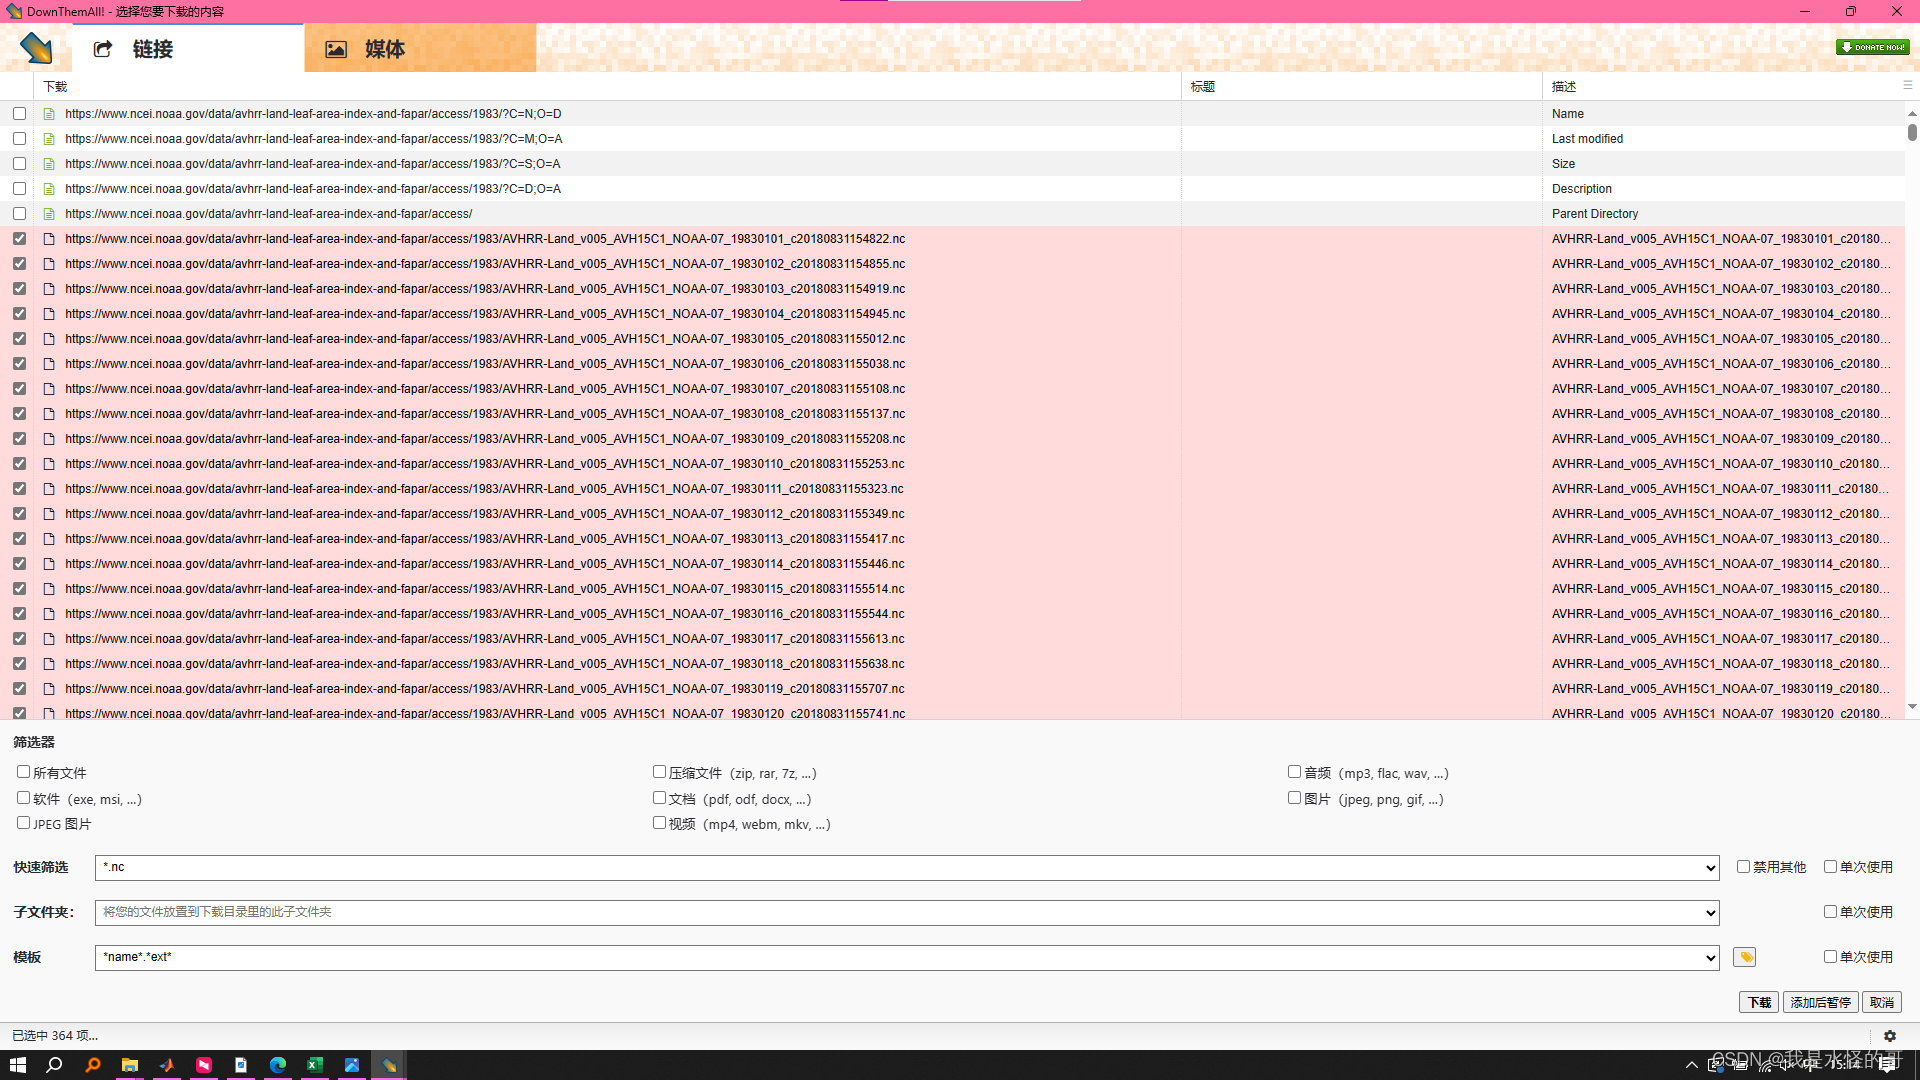Viewport: 1920px width, 1080px height.
Task: Check the 压缩文件 filter checkbox
Action: click(x=659, y=772)
